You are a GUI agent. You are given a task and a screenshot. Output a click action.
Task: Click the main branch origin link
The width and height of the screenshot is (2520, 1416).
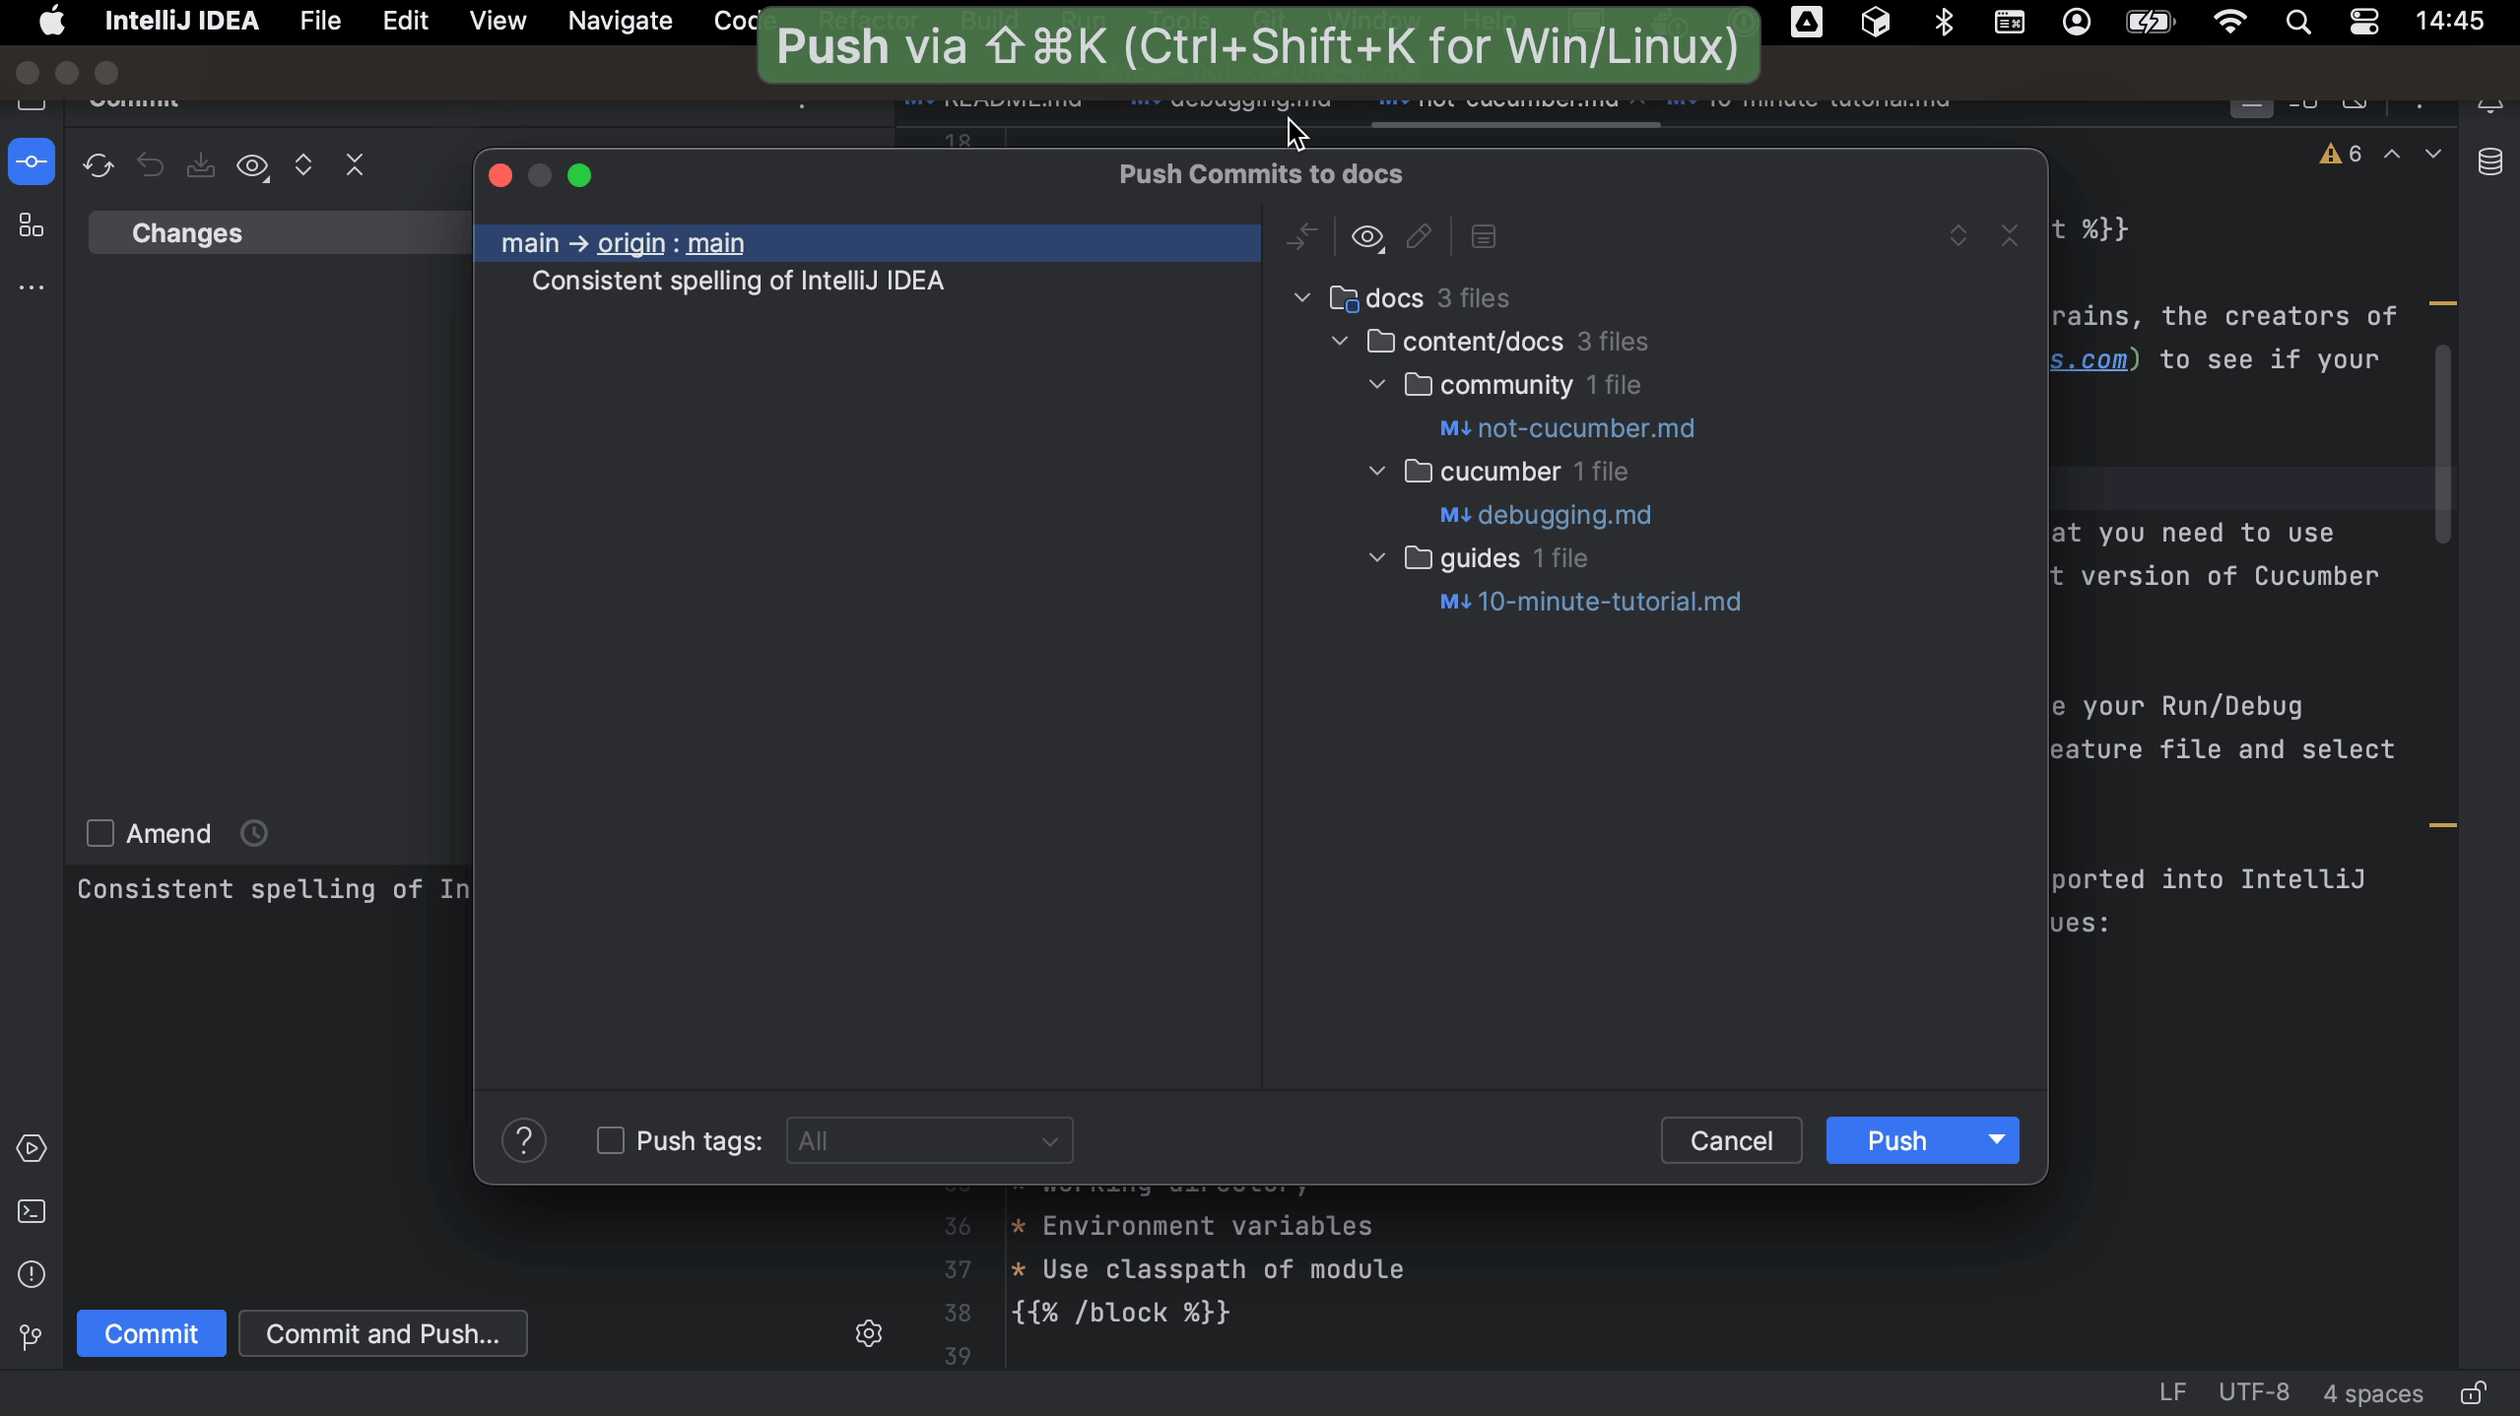coord(630,242)
